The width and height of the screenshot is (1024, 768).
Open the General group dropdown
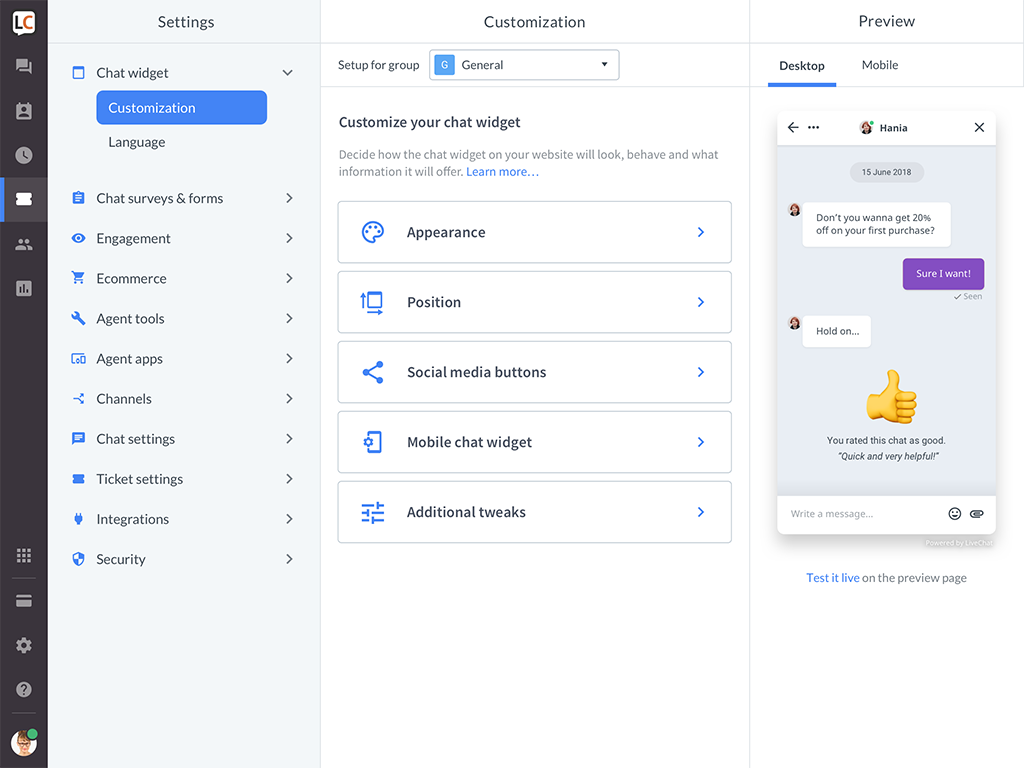(x=524, y=65)
